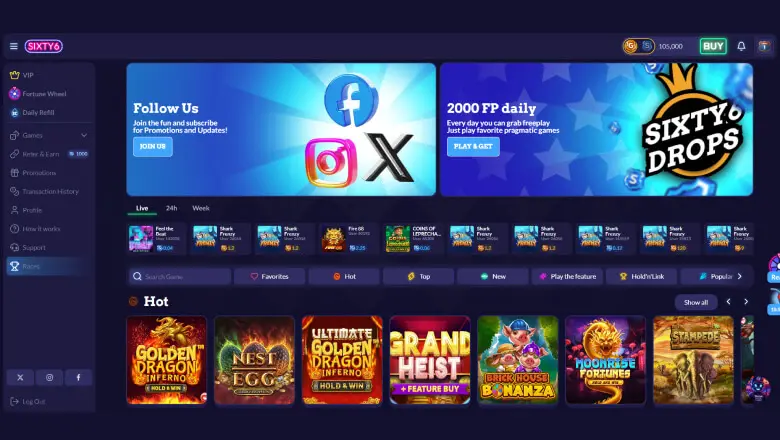780x440 pixels.
Task: Toggle the gold/sweeps coin currency switch
Action: click(x=639, y=46)
